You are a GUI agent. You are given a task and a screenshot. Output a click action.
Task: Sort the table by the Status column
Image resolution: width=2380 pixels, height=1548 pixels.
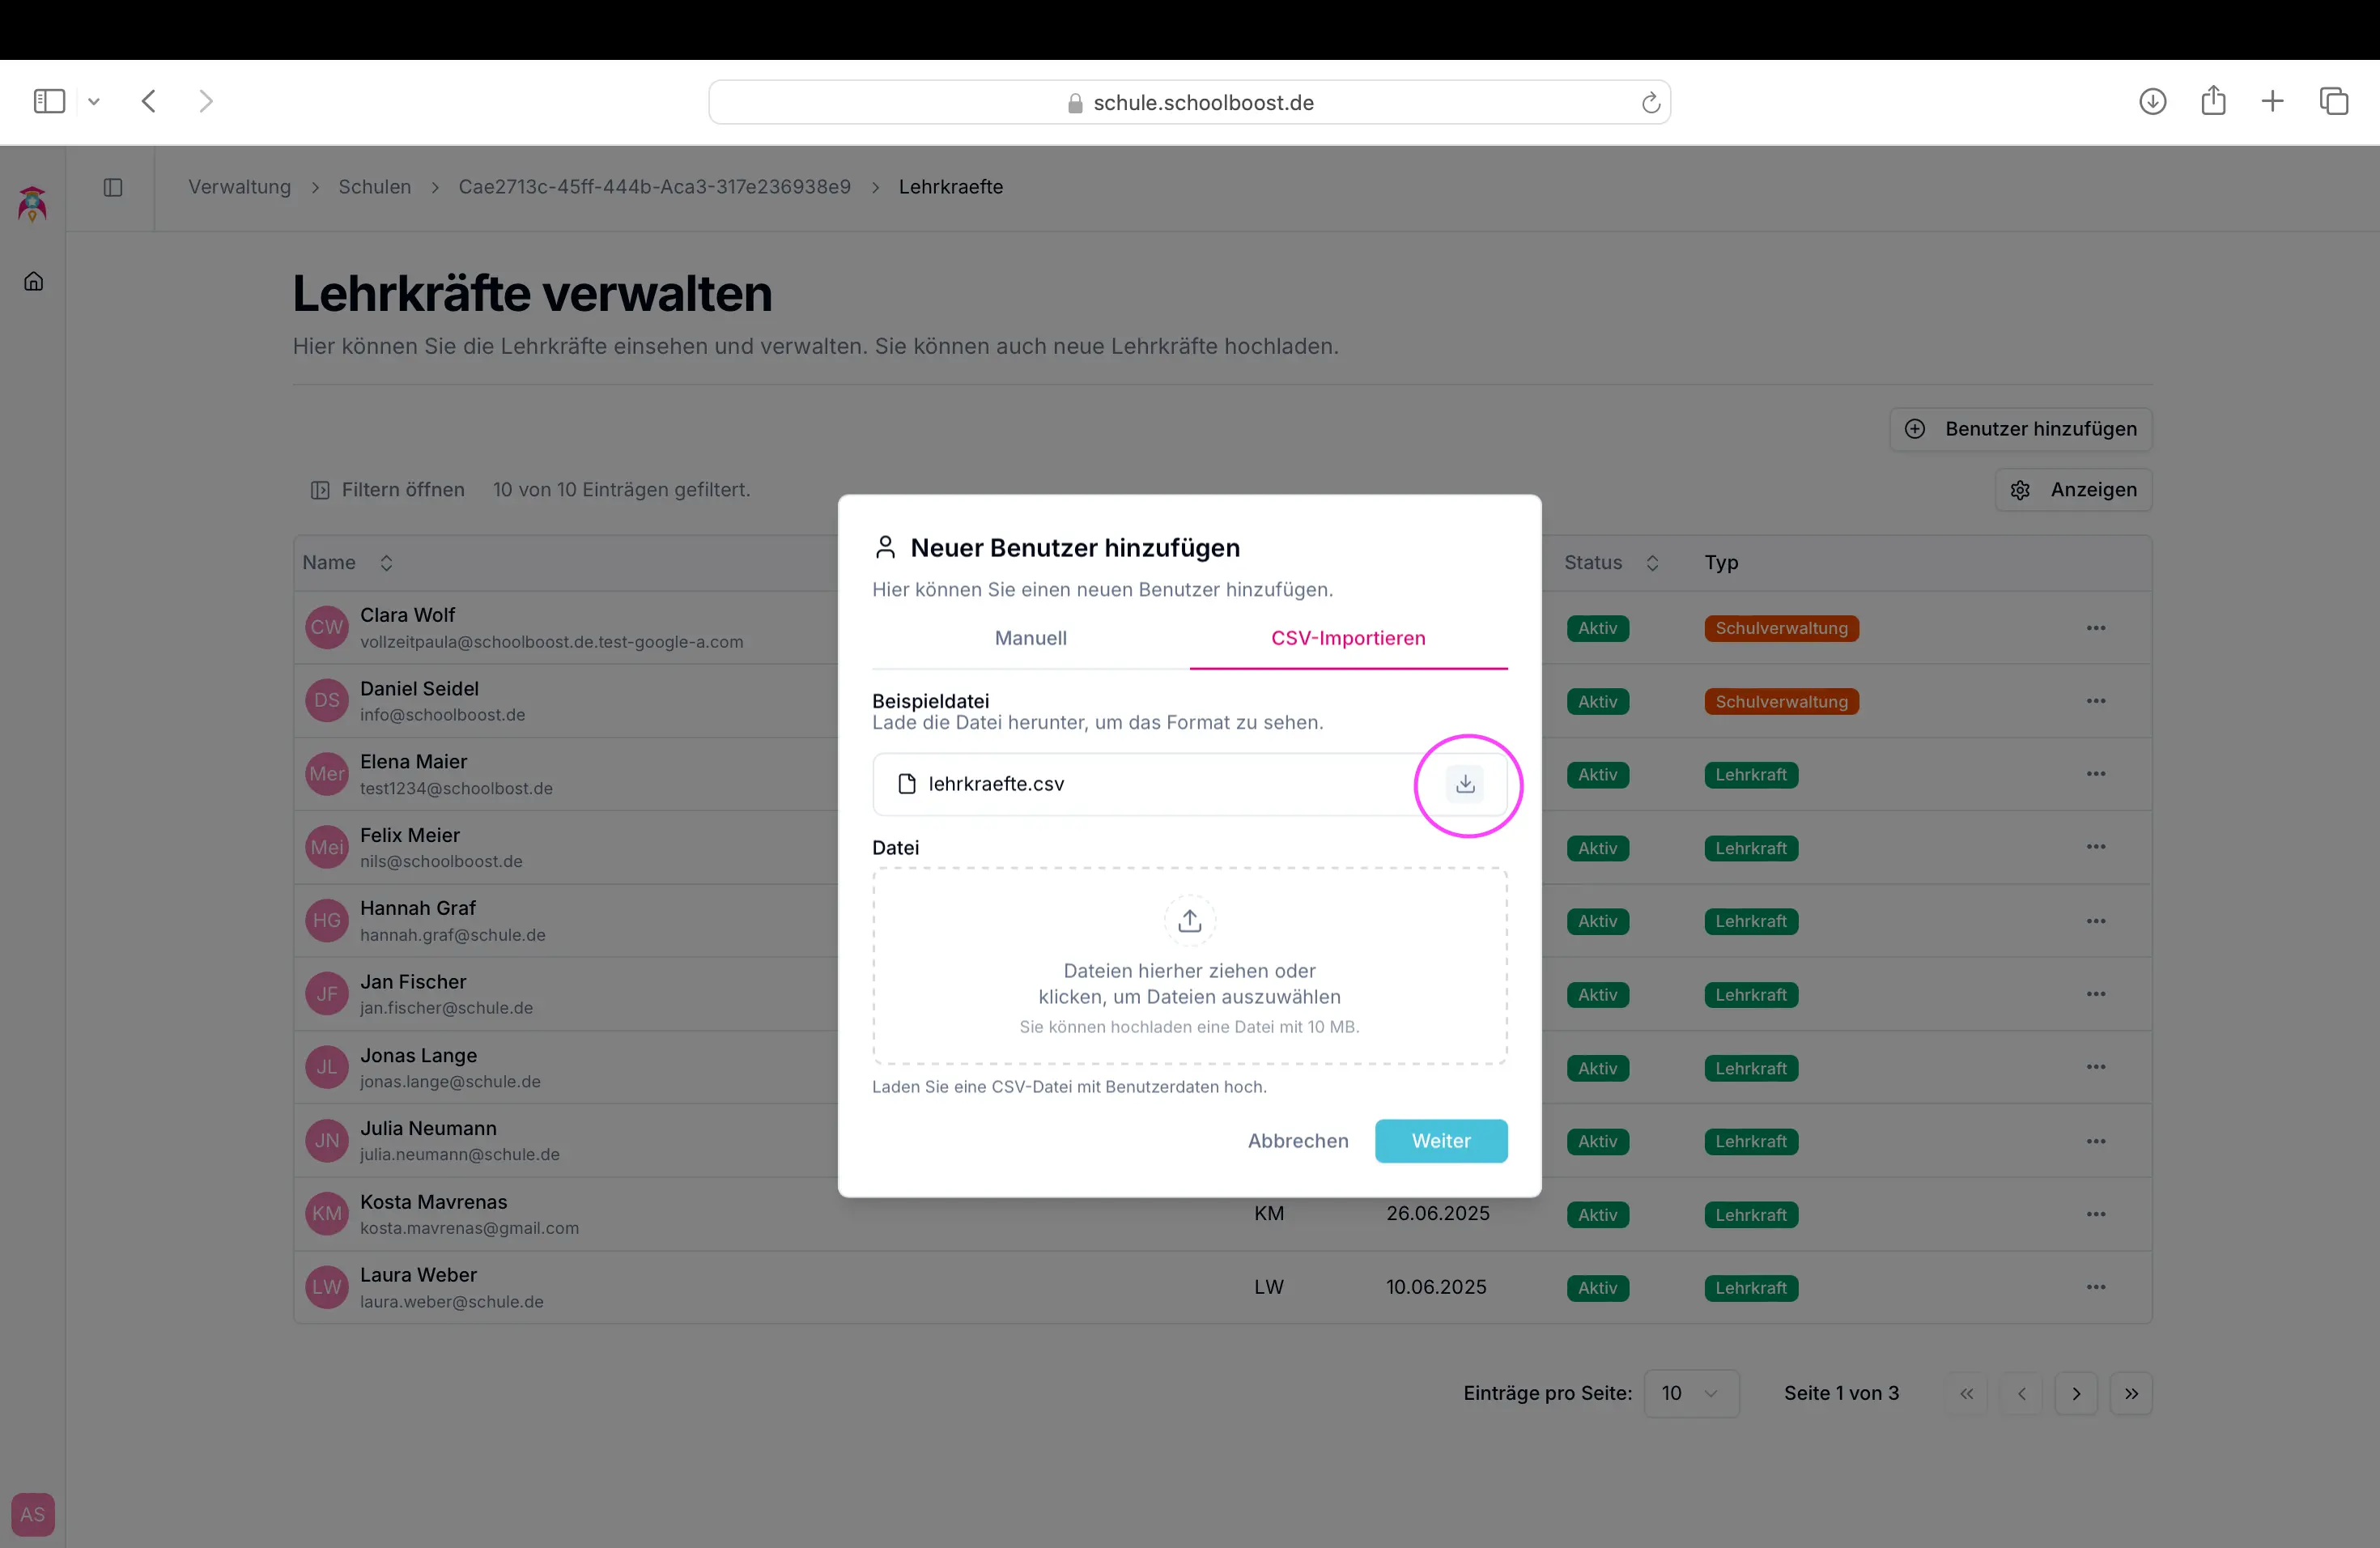[x=1652, y=563]
